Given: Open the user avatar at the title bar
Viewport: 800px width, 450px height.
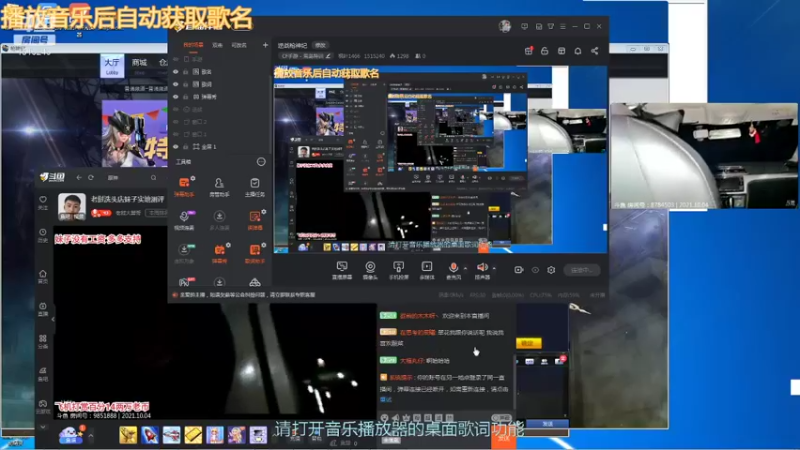Looking at the screenshot, I should click(x=505, y=26).
